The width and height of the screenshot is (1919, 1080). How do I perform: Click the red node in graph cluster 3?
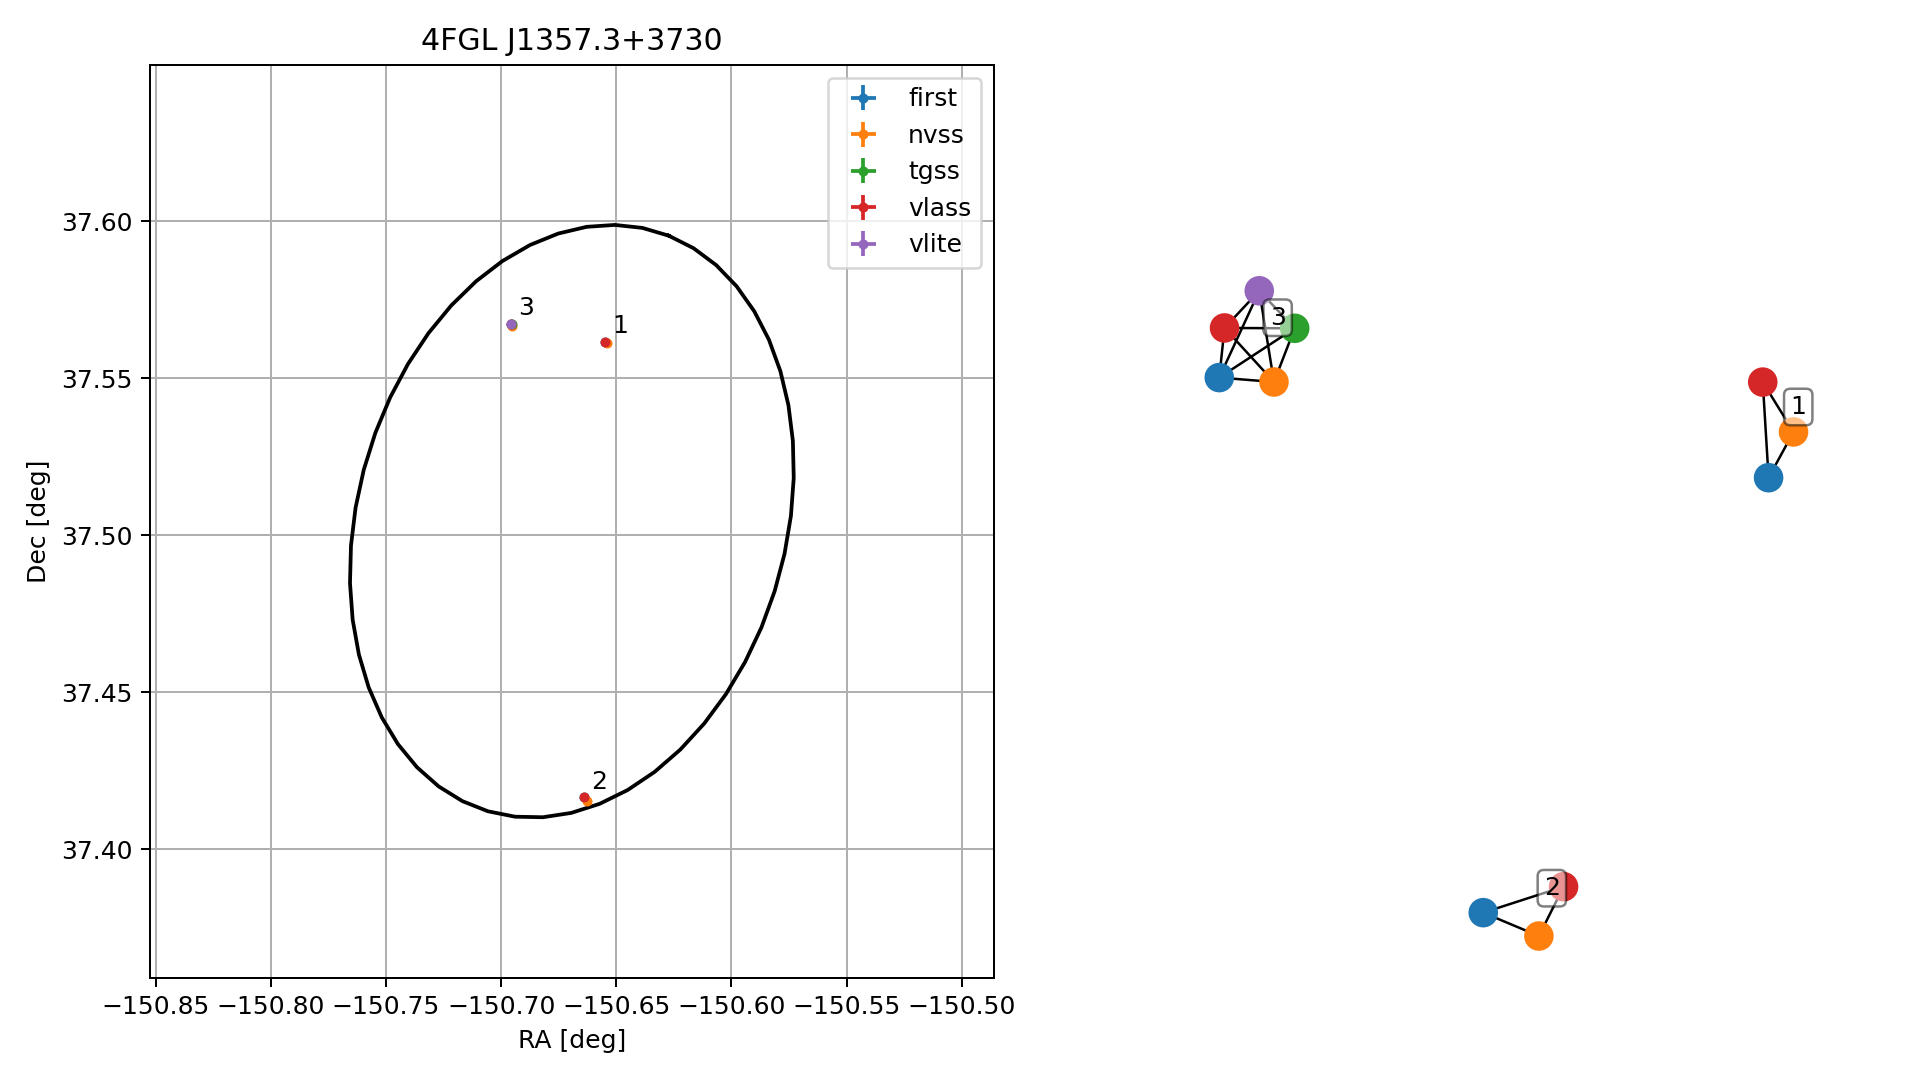[1224, 328]
